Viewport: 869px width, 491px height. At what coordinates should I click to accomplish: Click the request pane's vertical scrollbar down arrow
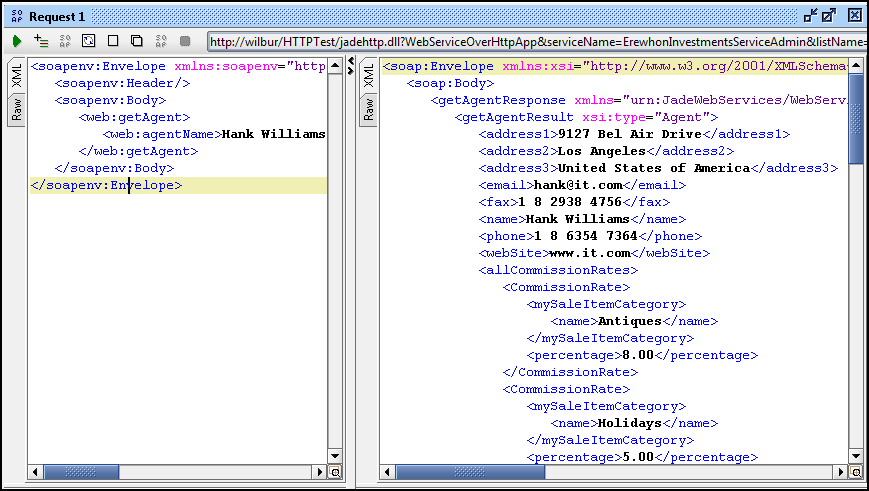click(x=335, y=456)
